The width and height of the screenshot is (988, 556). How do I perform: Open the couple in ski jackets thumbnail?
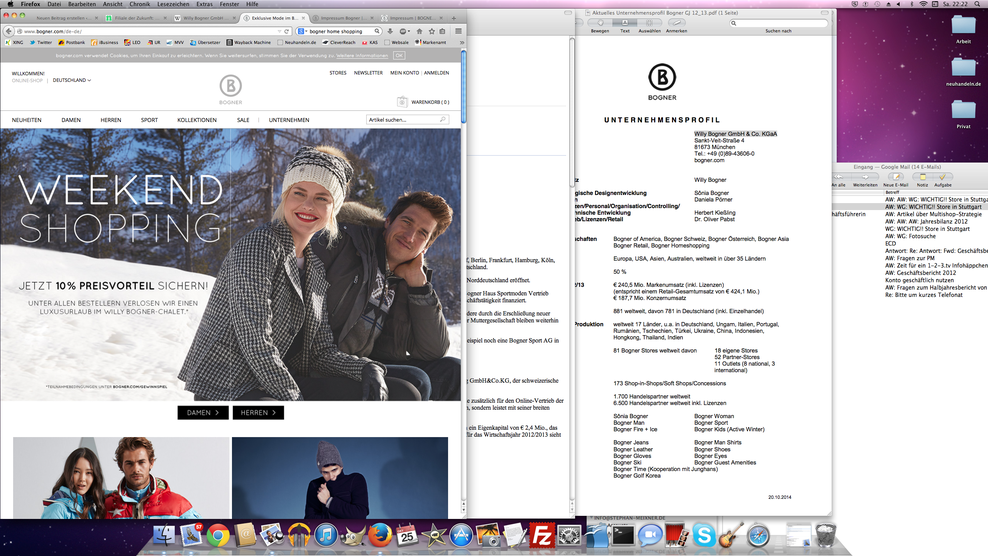click(121, 478)
